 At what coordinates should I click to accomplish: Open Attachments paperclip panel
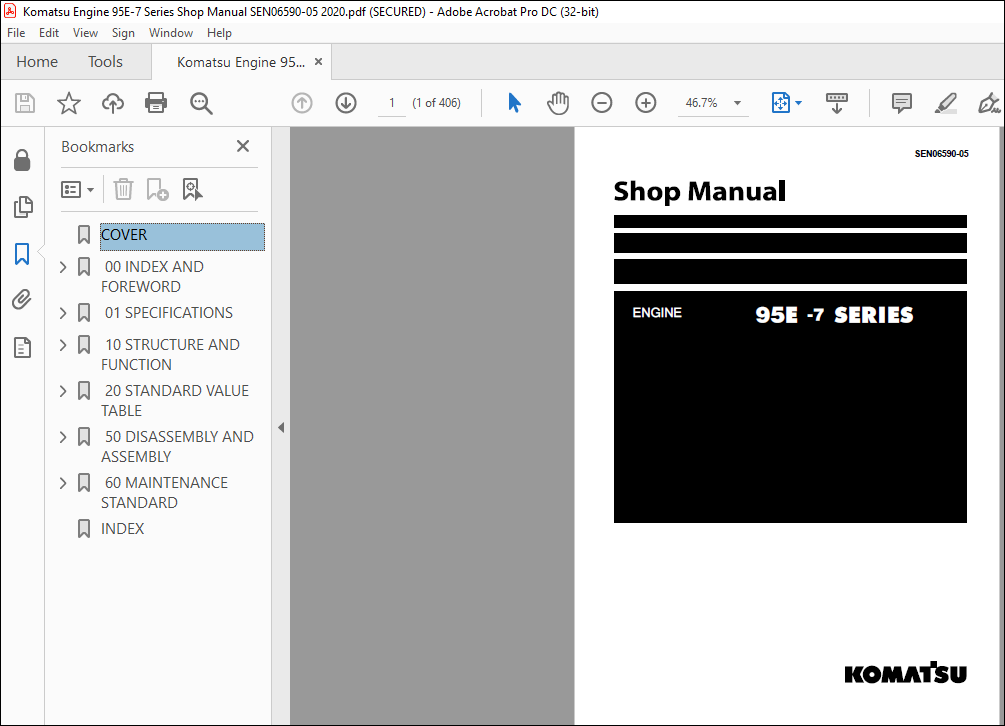22,300
